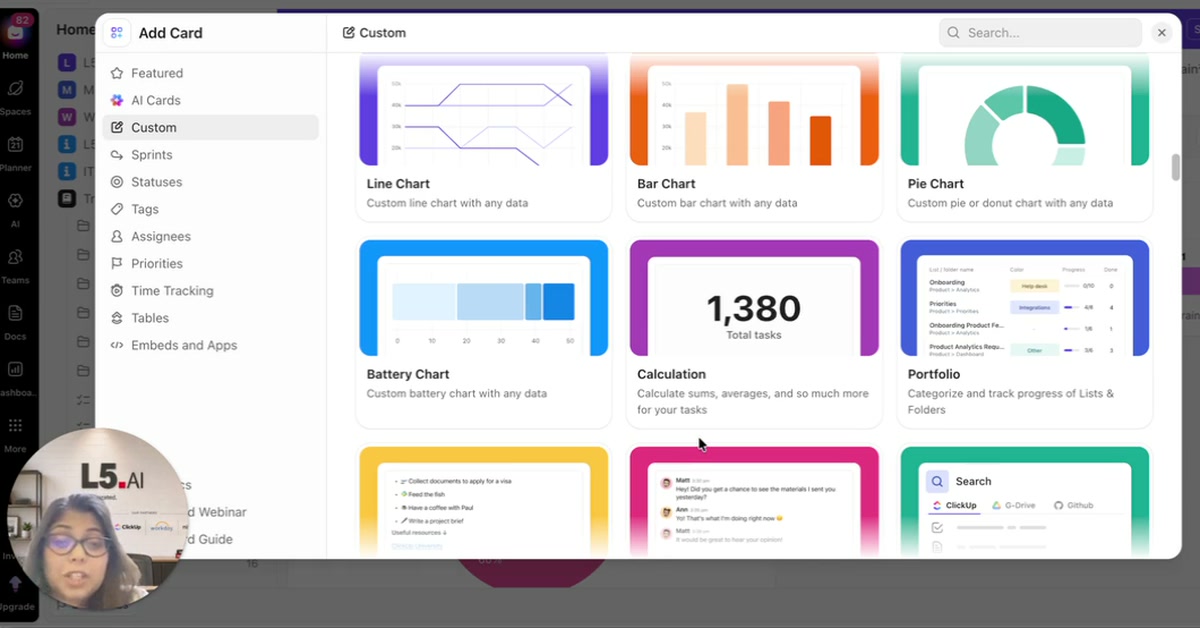Select the yellow text block card
The image size is (1200, 628).
(x=484, y=501)
